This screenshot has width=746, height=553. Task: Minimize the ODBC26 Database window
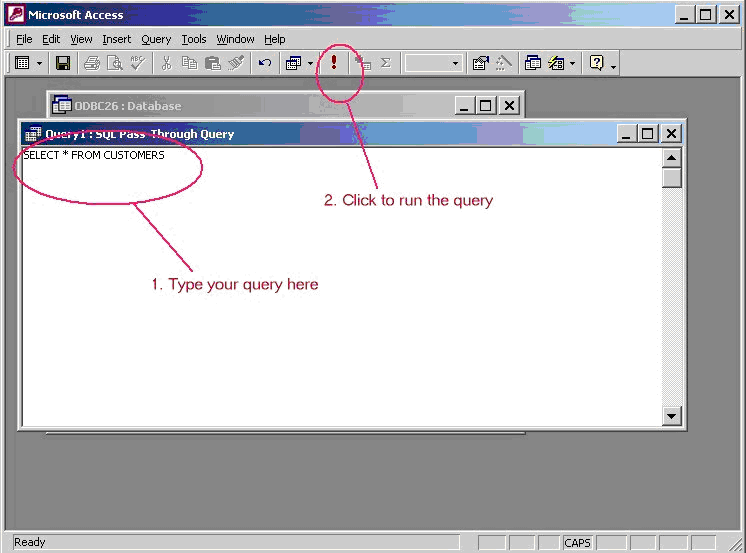click(x=464, y=105)
